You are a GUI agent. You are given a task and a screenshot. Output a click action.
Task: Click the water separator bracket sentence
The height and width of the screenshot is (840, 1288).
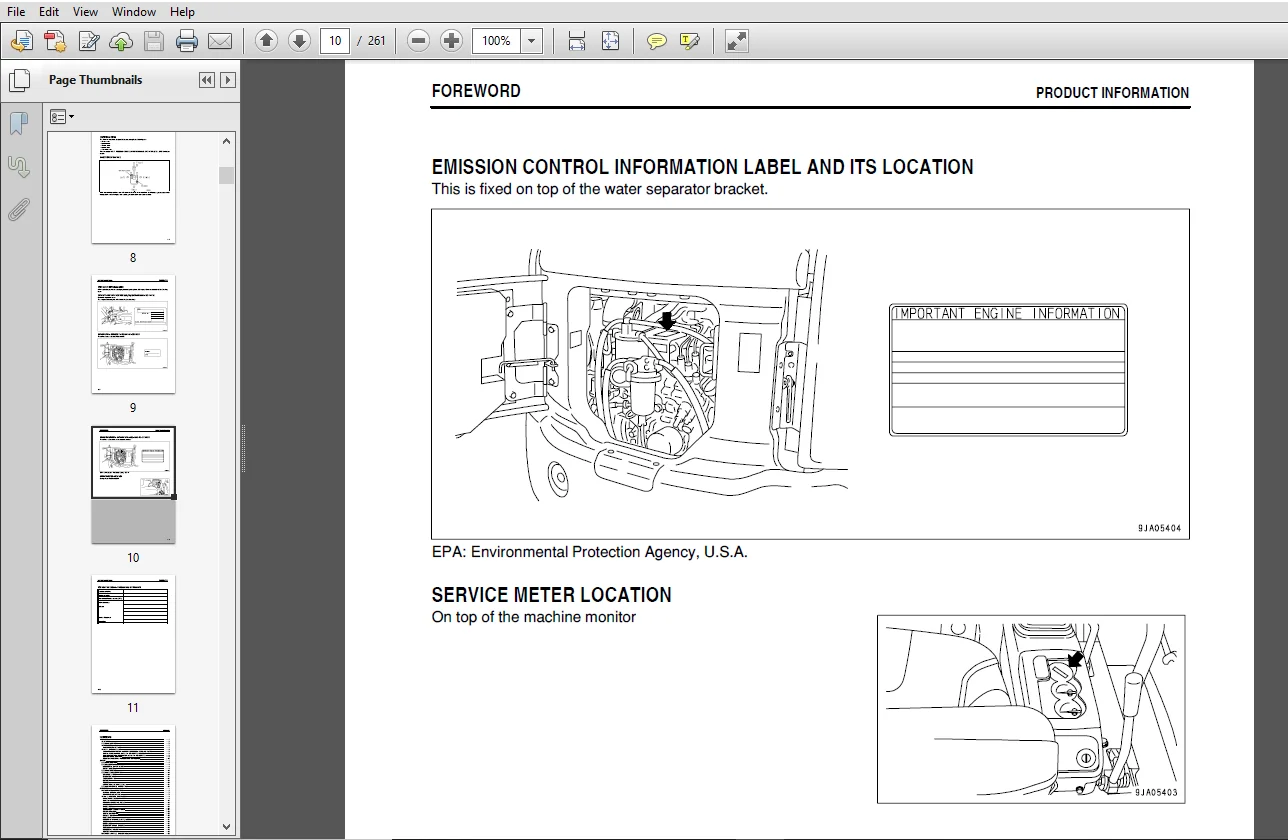(599, 189)
